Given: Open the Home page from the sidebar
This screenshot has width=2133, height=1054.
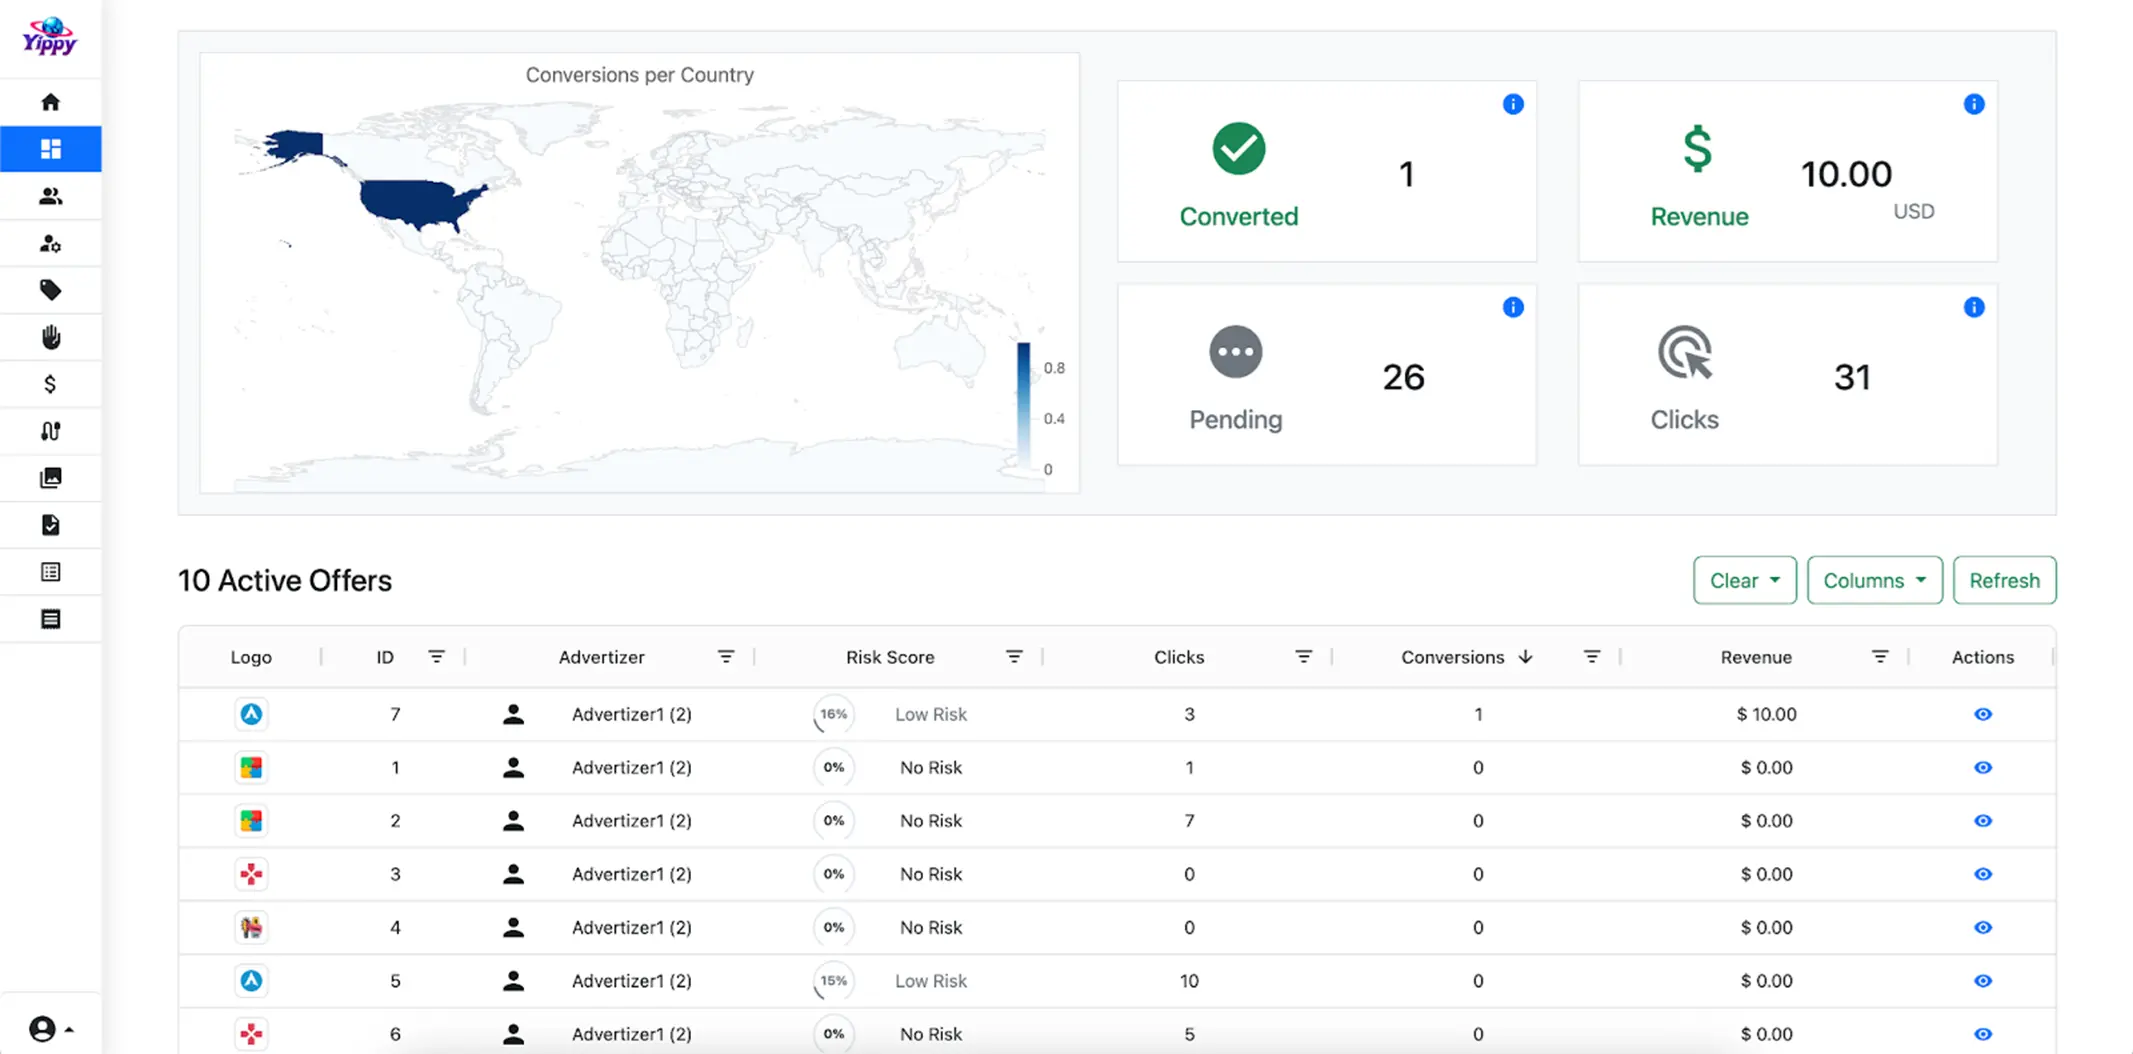Looking at the screenshot, I should click(50, 101).
